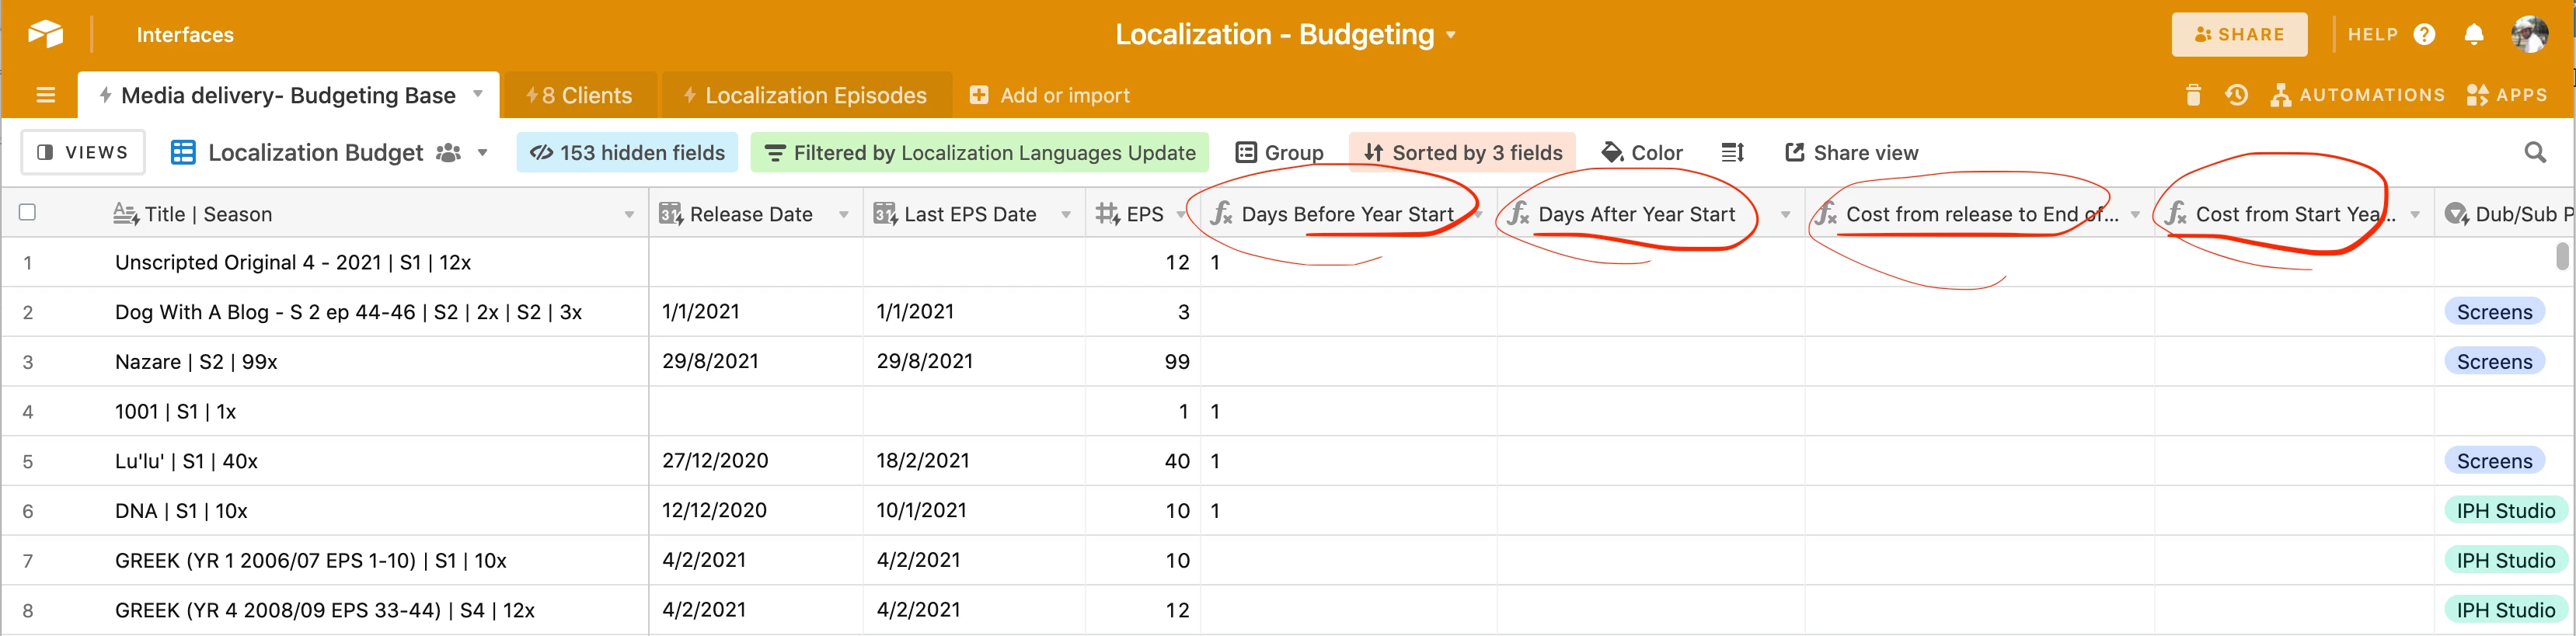The height and width of the screenshot is (636, 2576).
Task: Expand the Media delivery tab dropdown arrow
Action: 478,94
